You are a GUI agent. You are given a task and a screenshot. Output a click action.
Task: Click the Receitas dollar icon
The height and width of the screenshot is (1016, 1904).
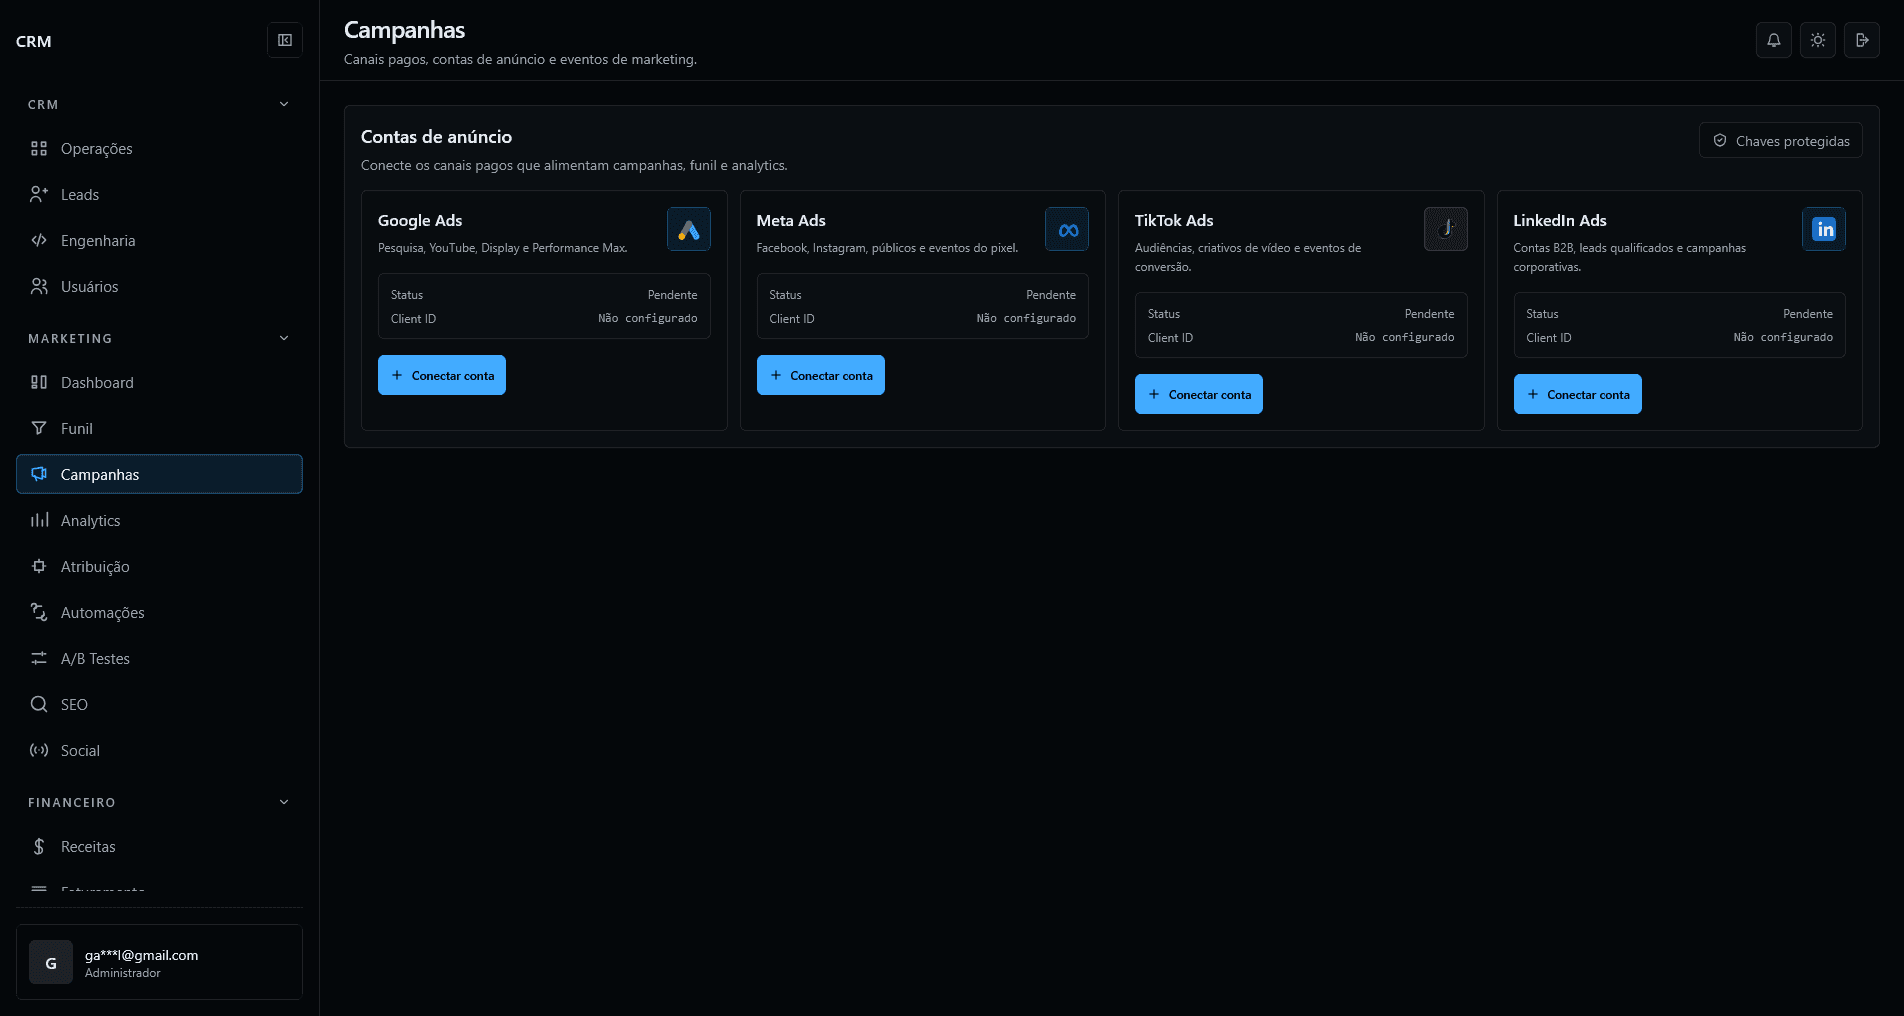tap(39, 846)
